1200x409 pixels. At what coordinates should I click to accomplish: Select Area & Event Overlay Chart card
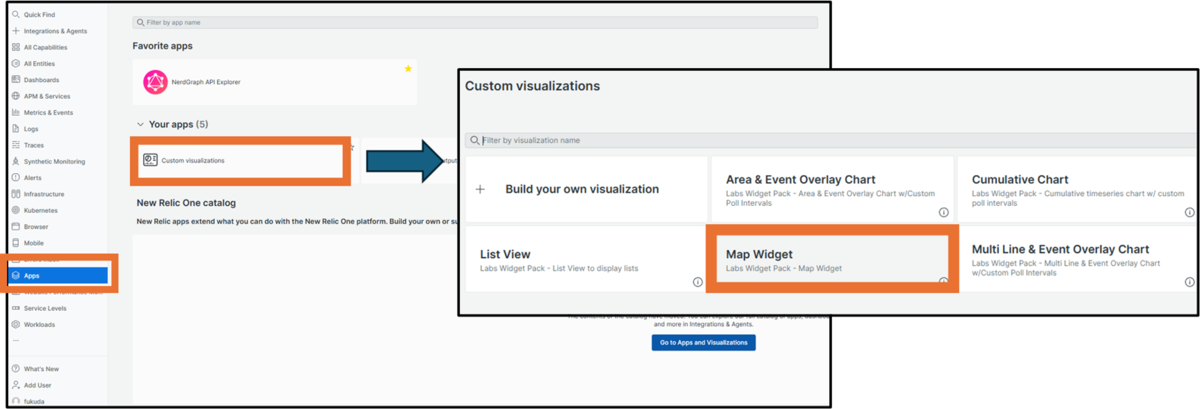(x=832, y=189)
